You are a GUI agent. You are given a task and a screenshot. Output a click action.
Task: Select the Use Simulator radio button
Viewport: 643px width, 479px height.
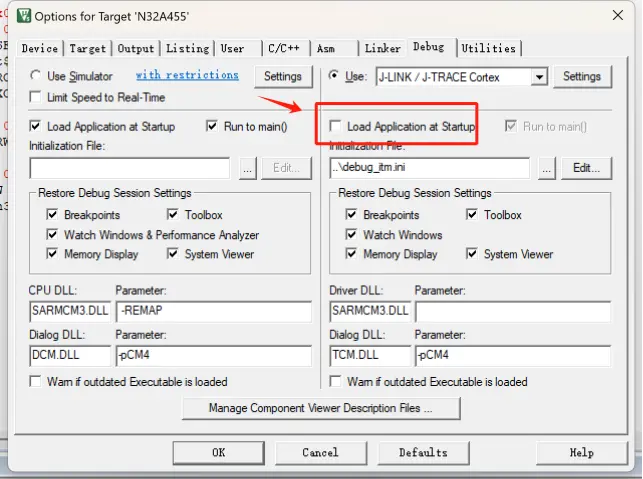(36, 75)
